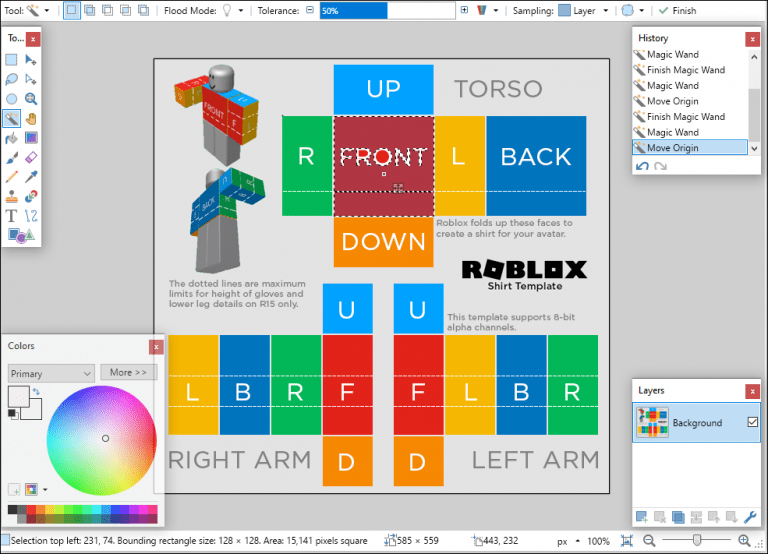Set selection mode to Replace

tap(72, 10)
